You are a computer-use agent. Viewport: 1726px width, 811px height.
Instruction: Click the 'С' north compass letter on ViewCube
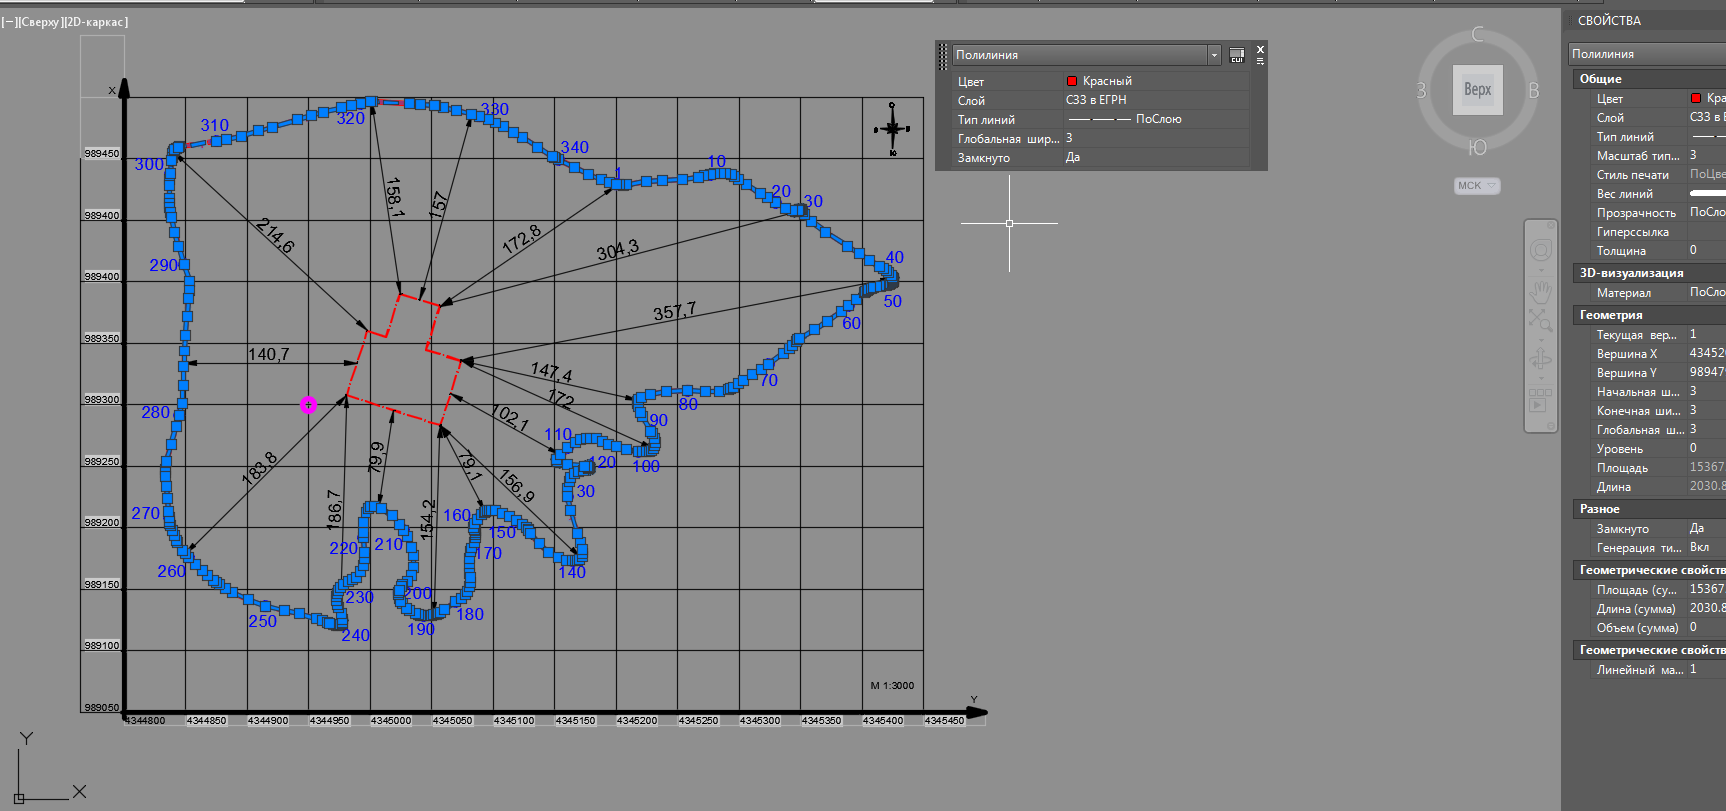click(1477, 35)
